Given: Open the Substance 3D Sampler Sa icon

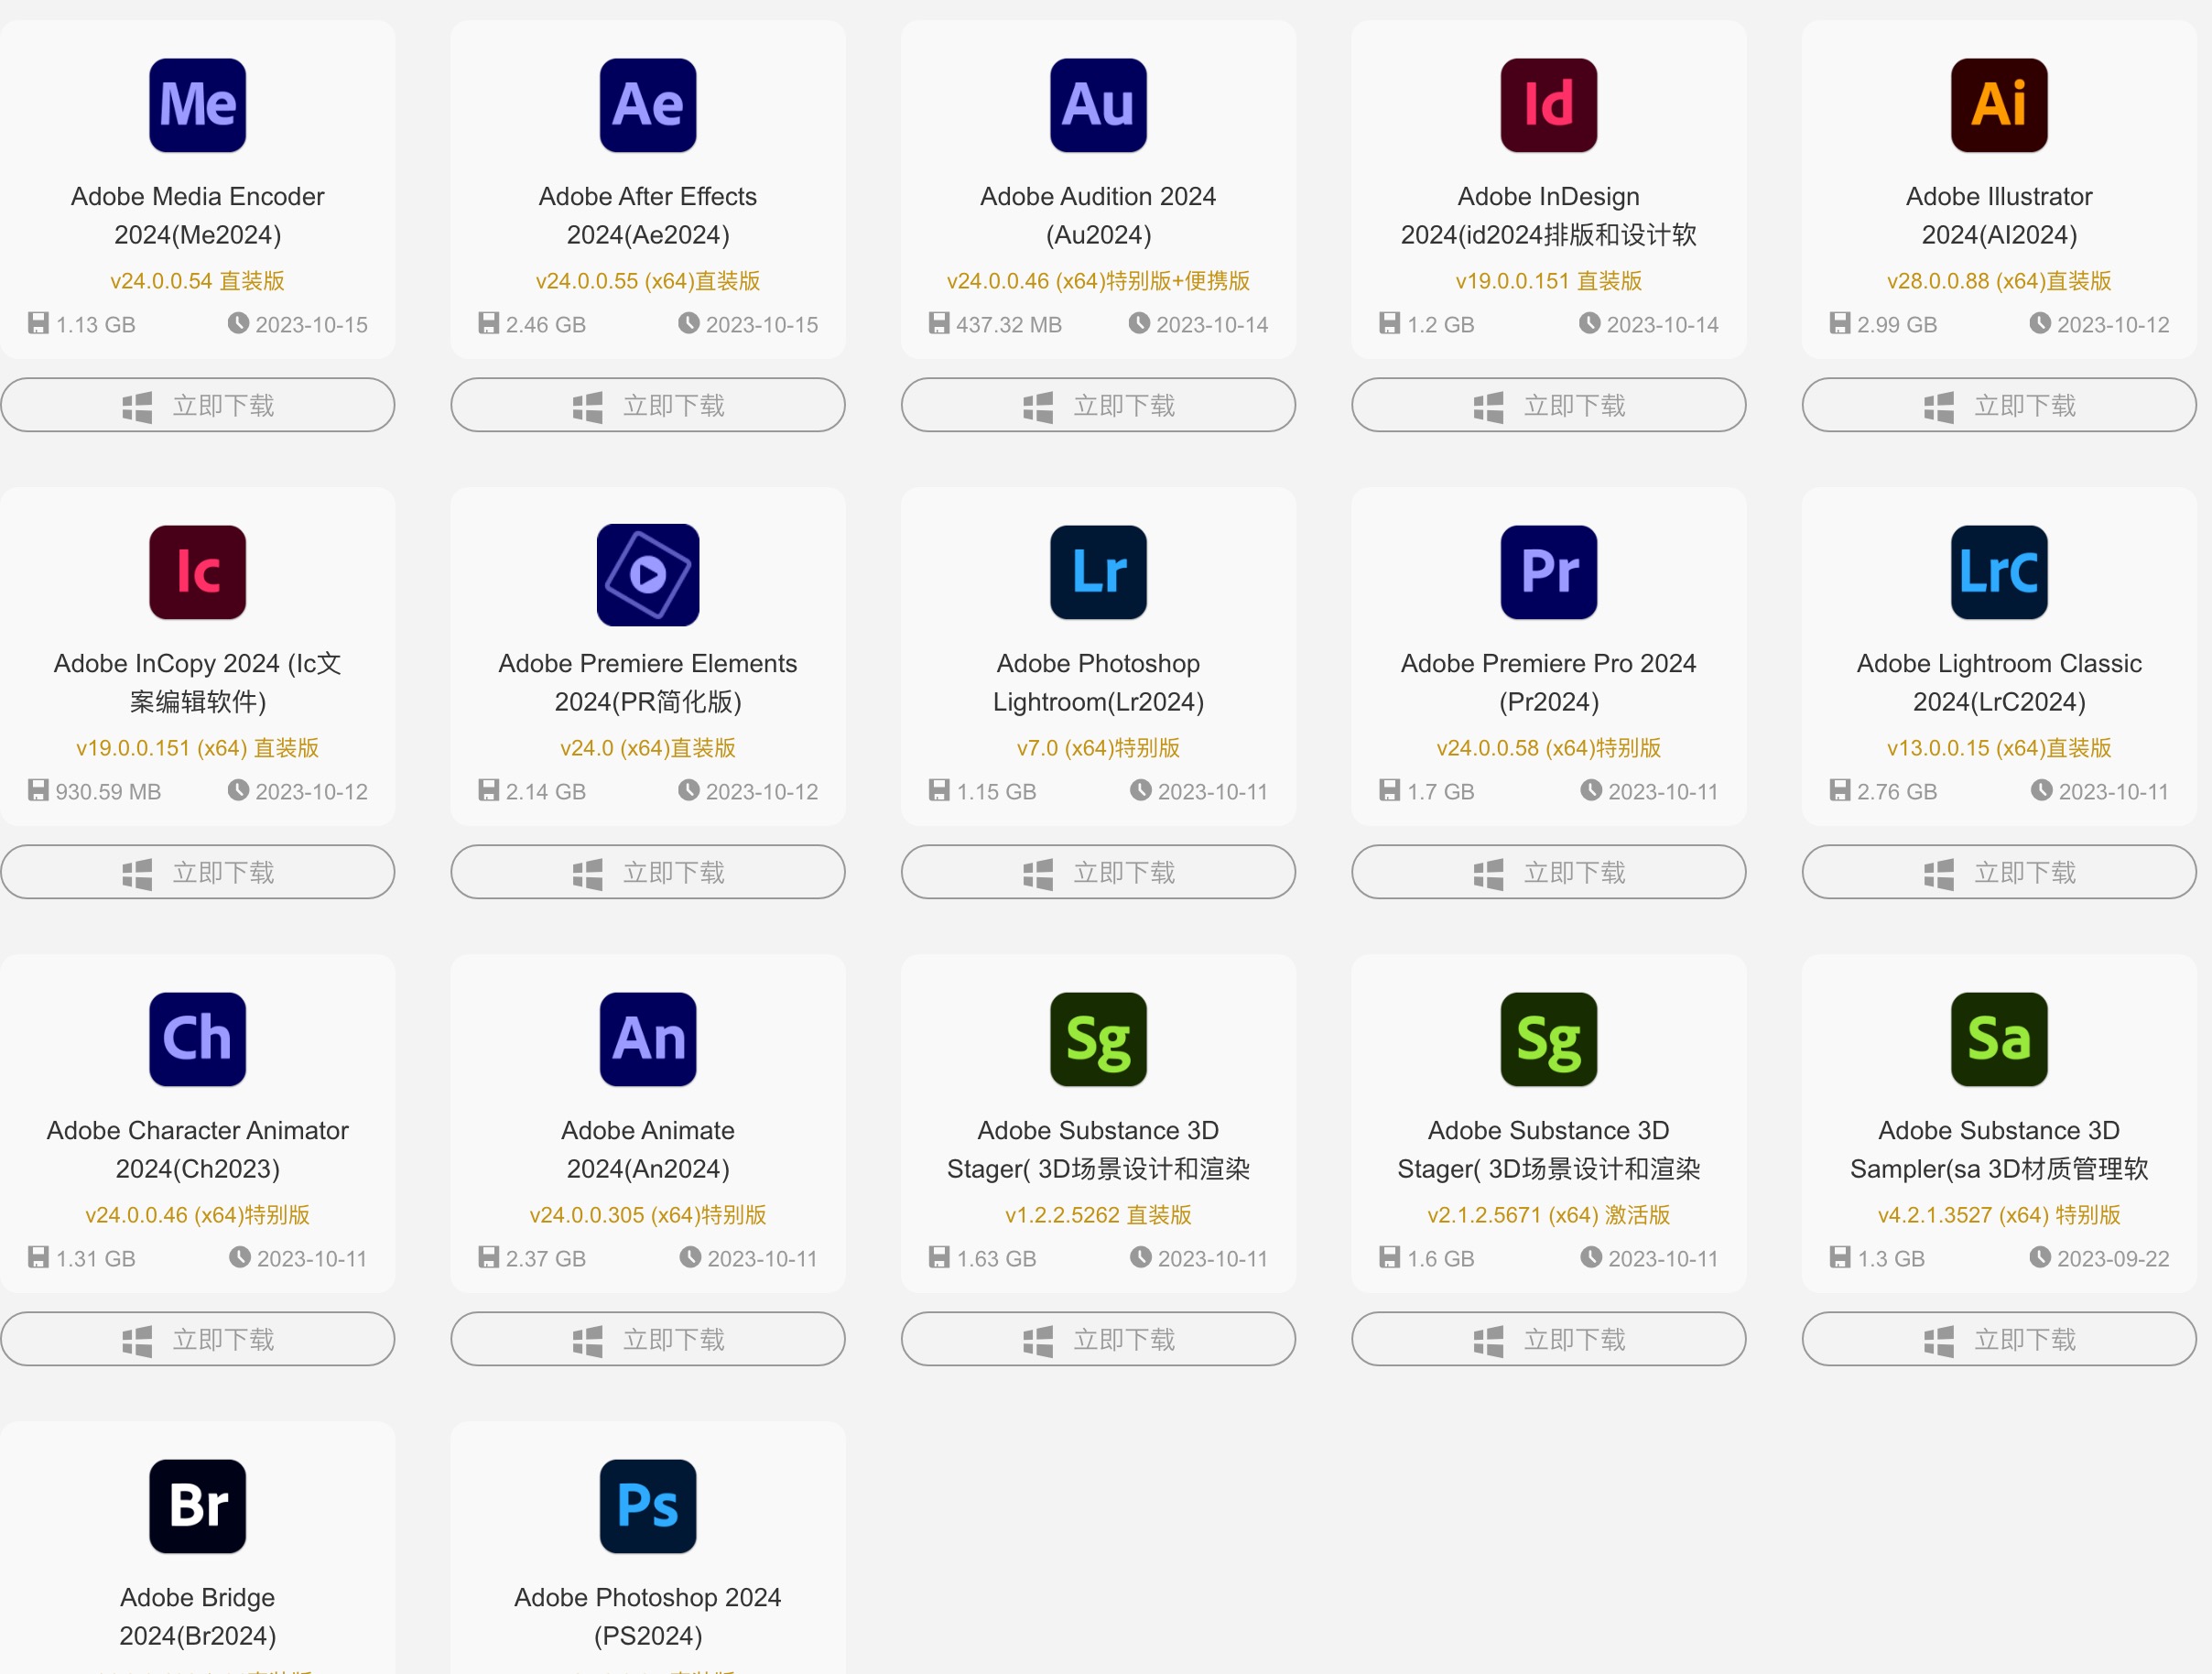Looking at the screenshot, I should (1999, 1039).
